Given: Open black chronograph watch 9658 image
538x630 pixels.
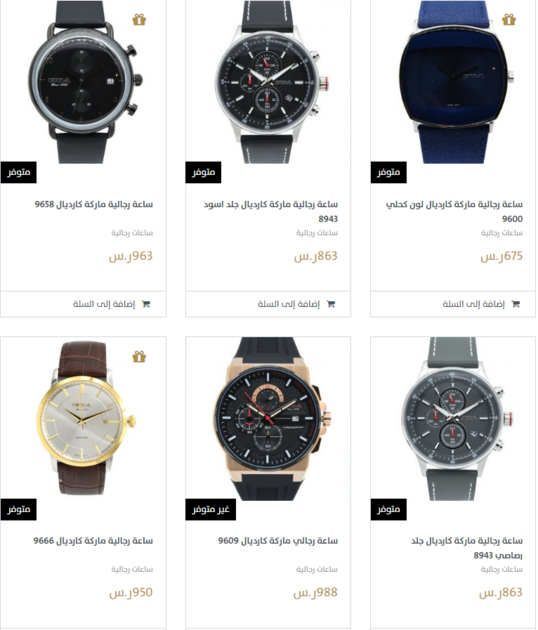Looking at the screenshot, I should pyautogui.click(x=84, y=82).
